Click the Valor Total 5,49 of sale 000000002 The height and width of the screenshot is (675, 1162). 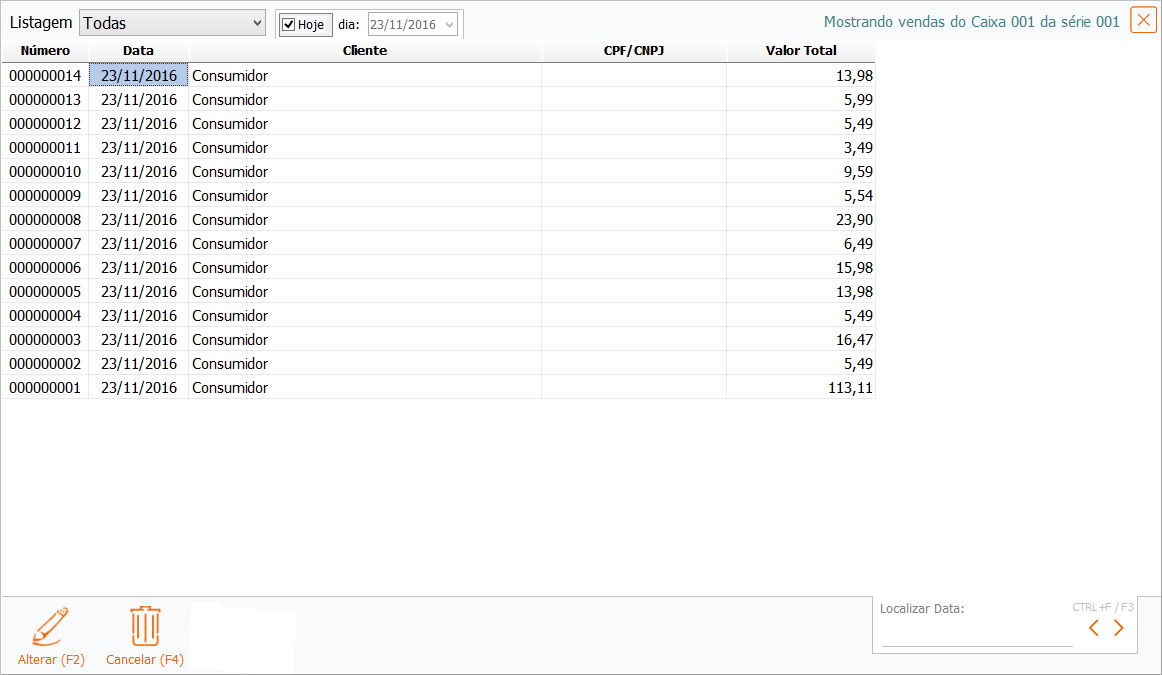pos(858,364)
